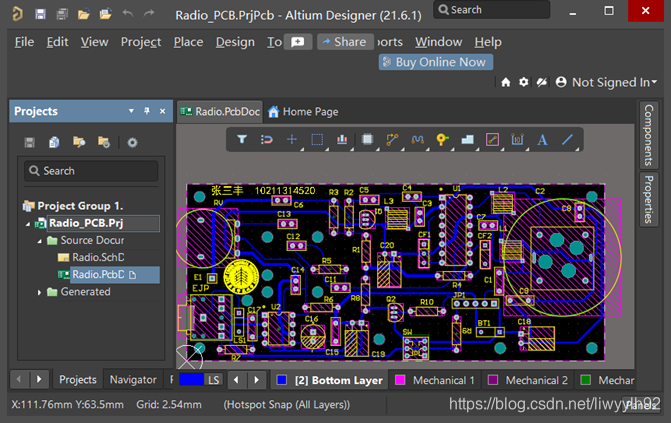Expand the Generated folder
The height and width of the screenshot is (423, 671).
point(40,292)
